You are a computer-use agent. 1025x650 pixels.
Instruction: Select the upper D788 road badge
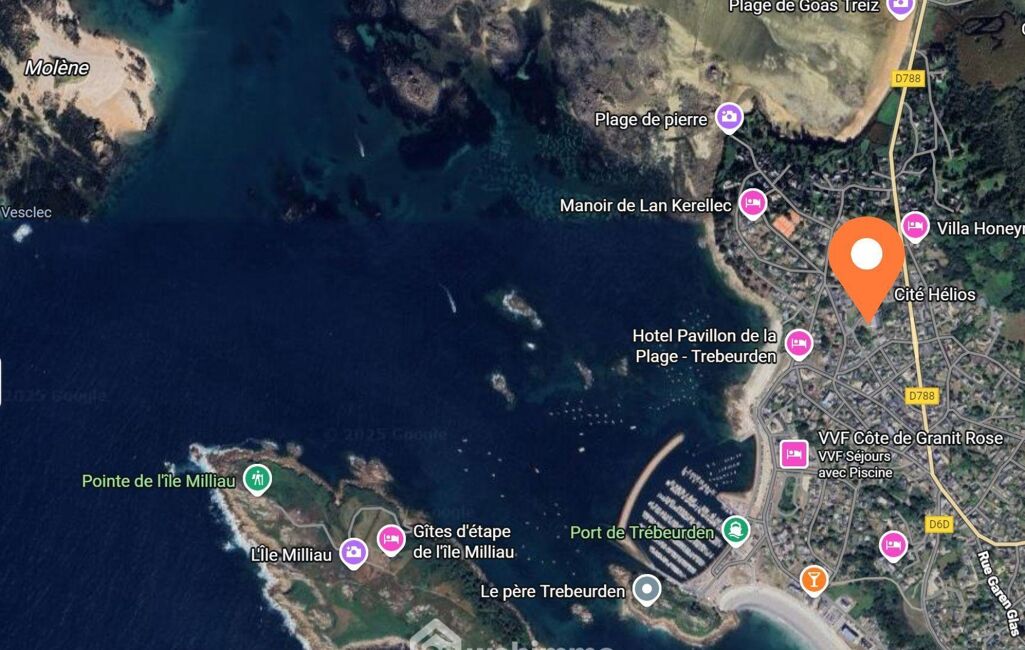point(908,78)
